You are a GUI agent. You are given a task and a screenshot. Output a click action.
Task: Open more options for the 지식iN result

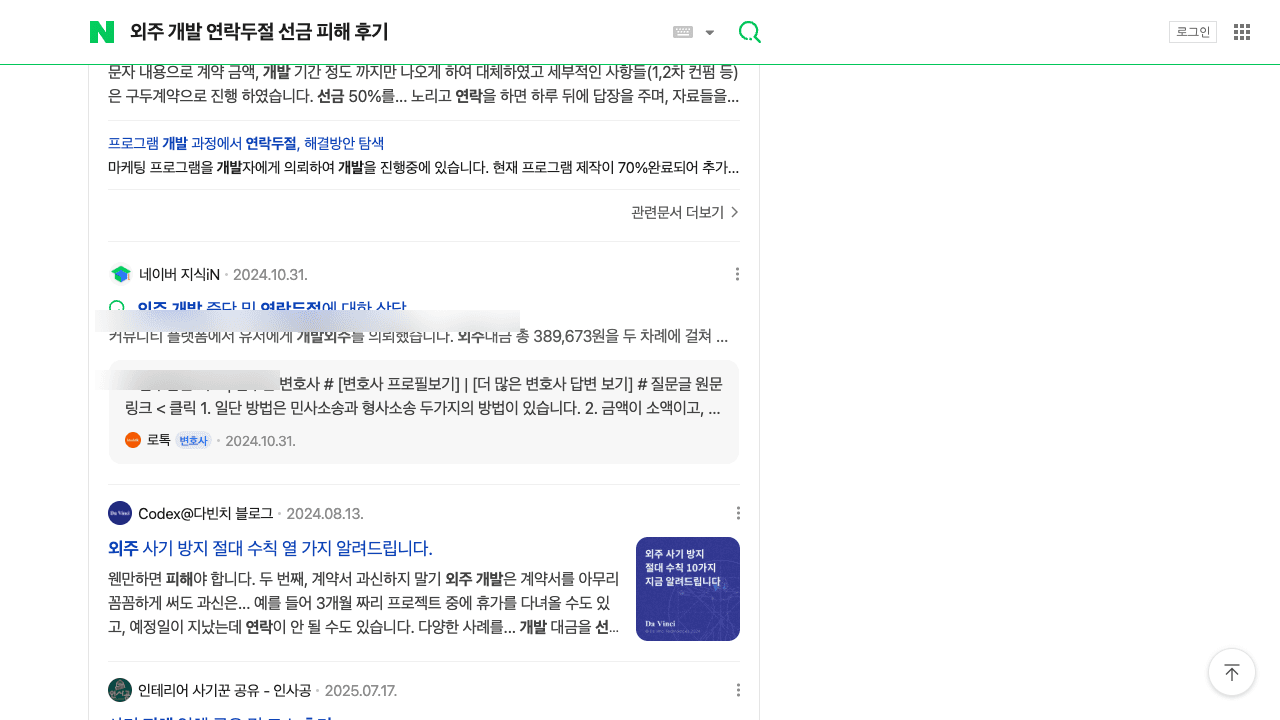pyautogui.click(x=737, y=273)
